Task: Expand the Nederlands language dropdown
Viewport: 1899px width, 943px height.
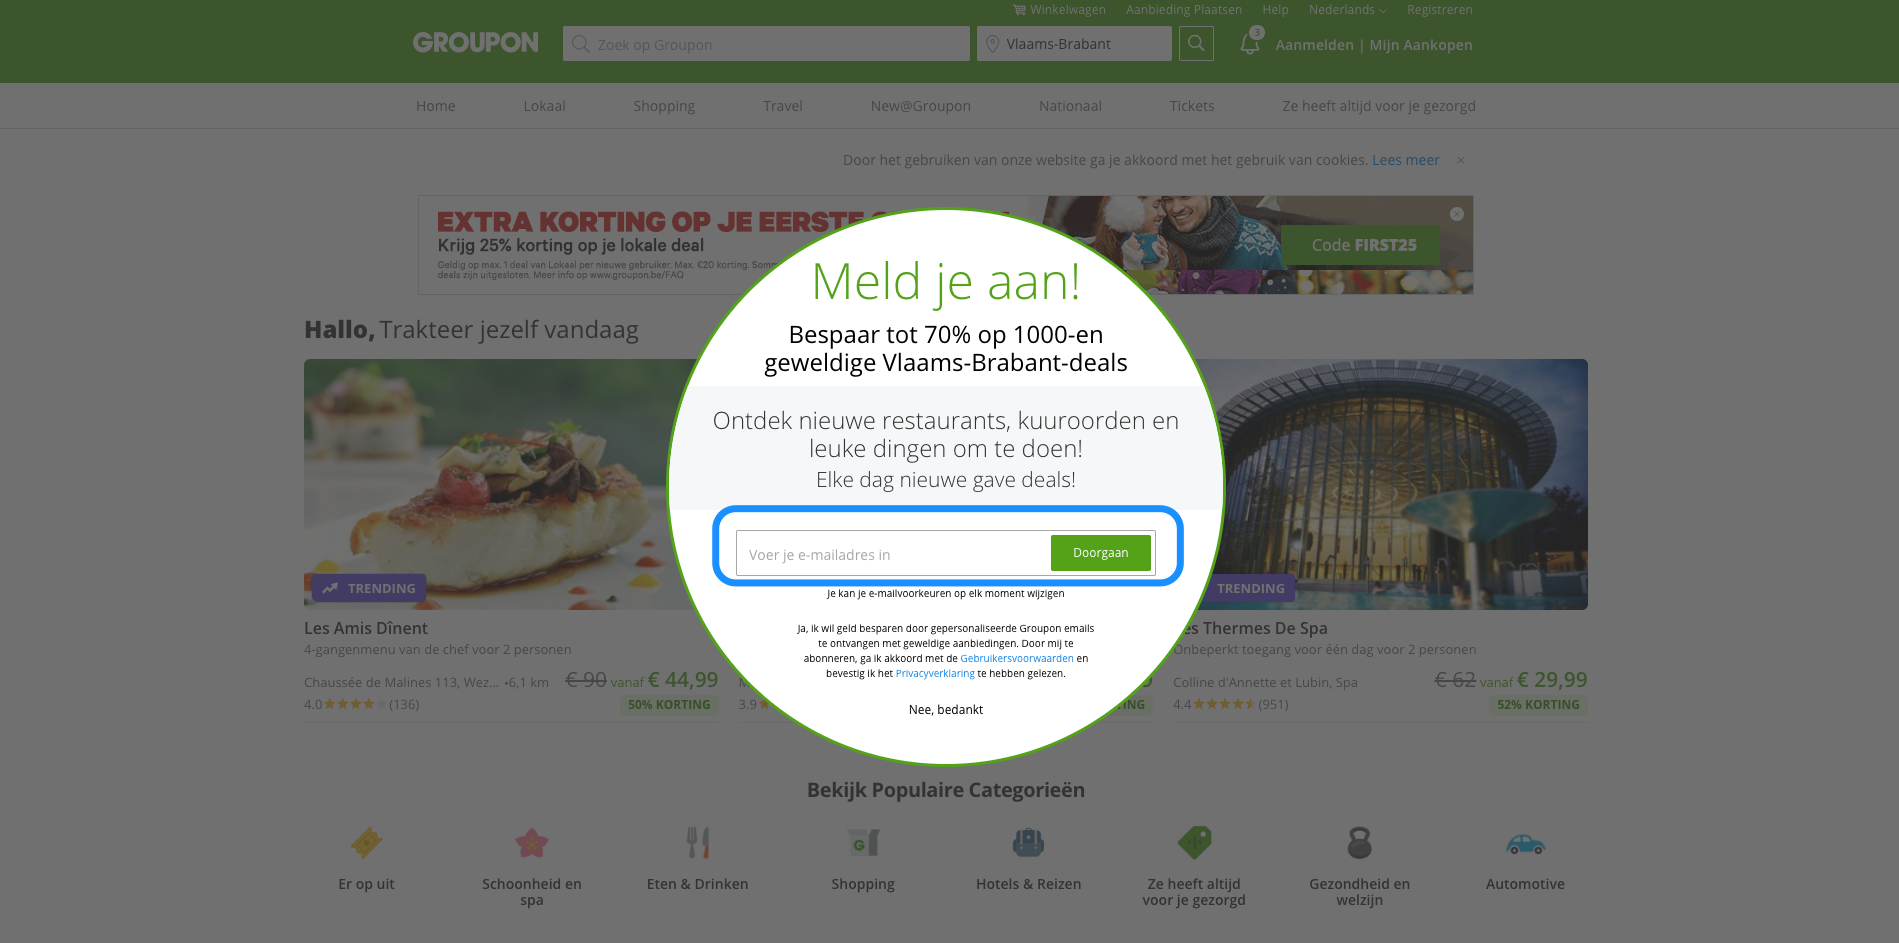Action: [x=1347, y=10]
